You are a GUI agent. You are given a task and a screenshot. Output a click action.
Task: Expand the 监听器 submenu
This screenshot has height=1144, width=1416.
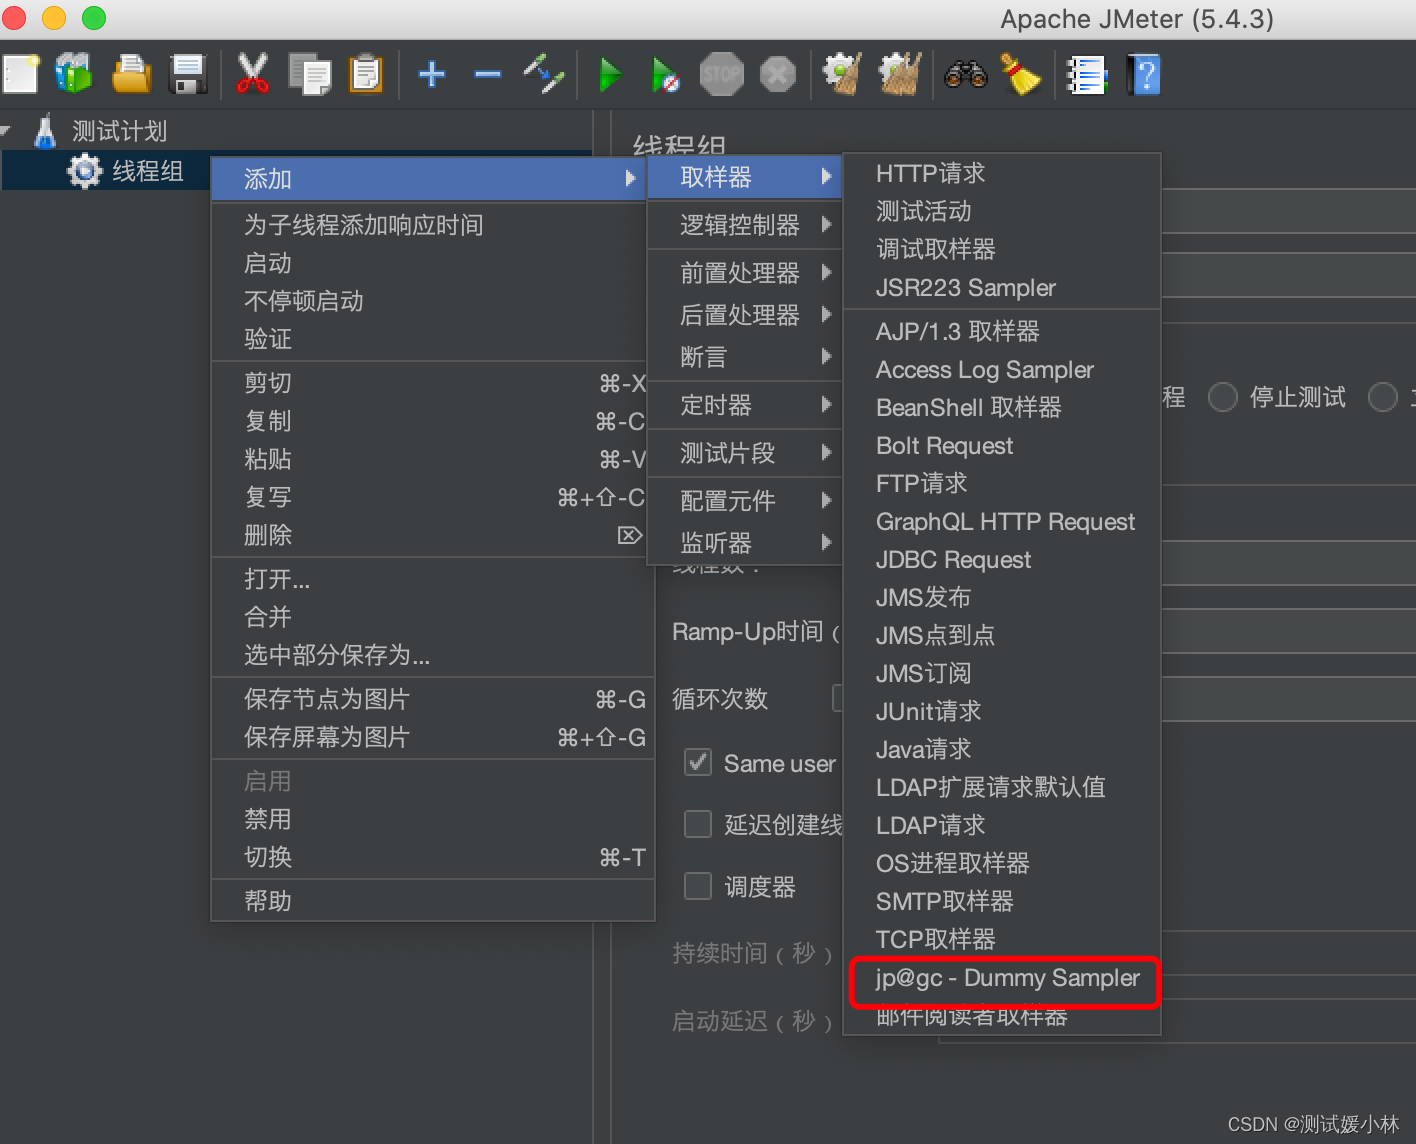click(745, 543)
